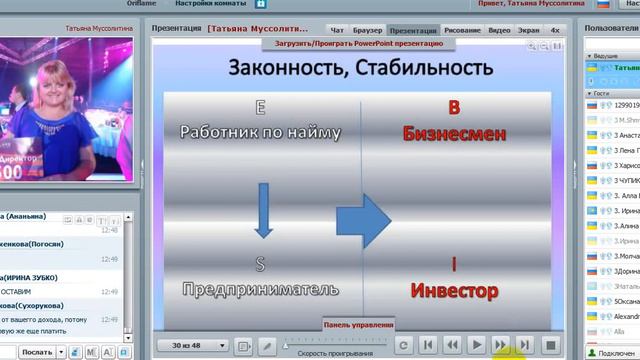Zoom in on the presentation
This screenshot has width=640, height=360.
(531, 47)
